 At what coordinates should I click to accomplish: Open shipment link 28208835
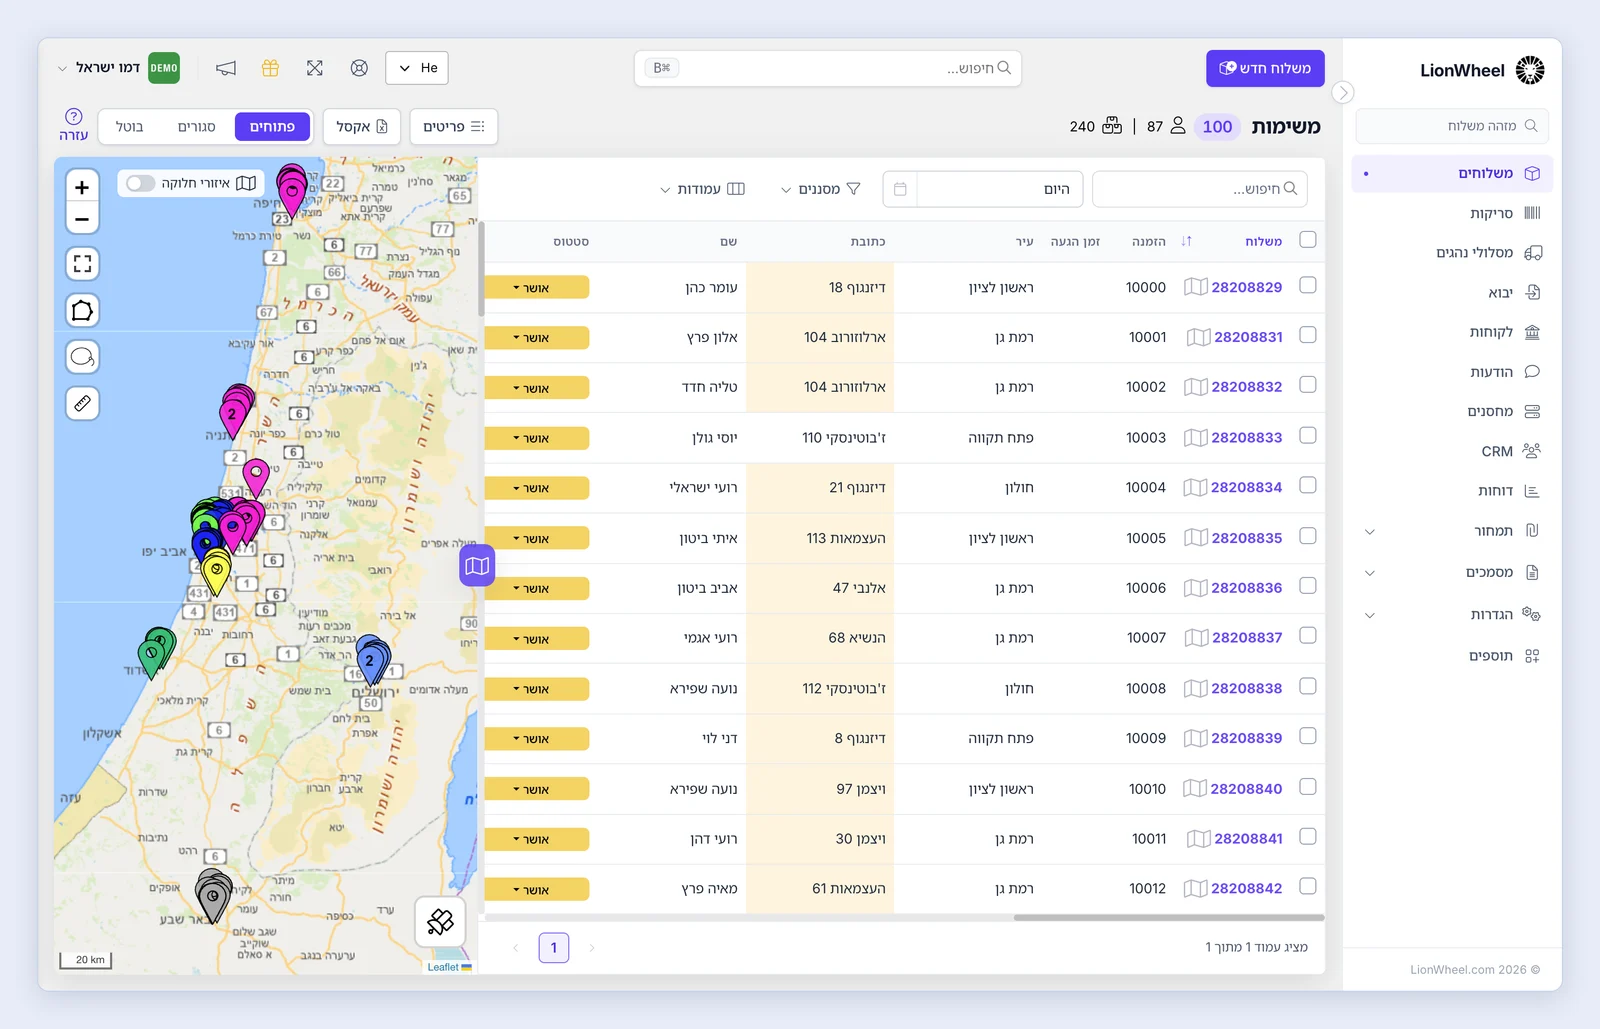pos(1246,538)
